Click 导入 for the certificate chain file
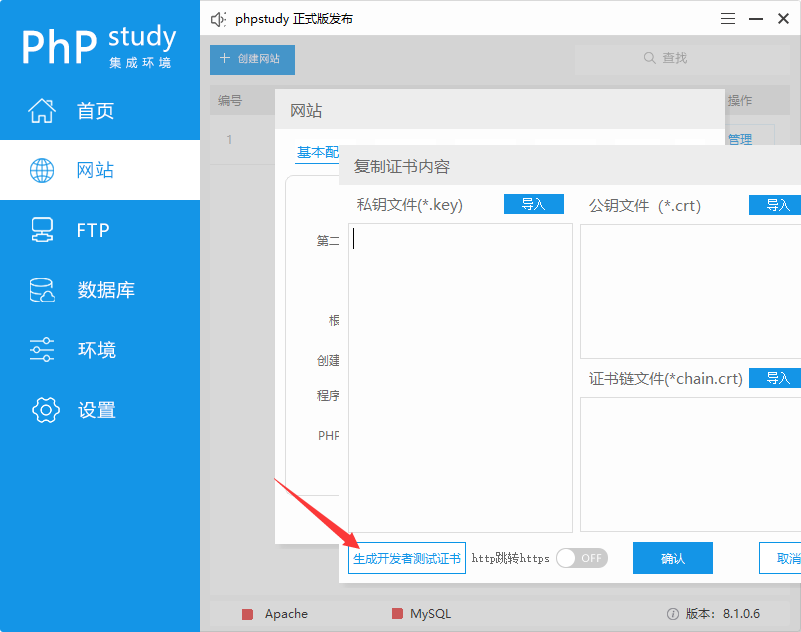The width and height of the screenshot is (801, 632). (775, 378)
